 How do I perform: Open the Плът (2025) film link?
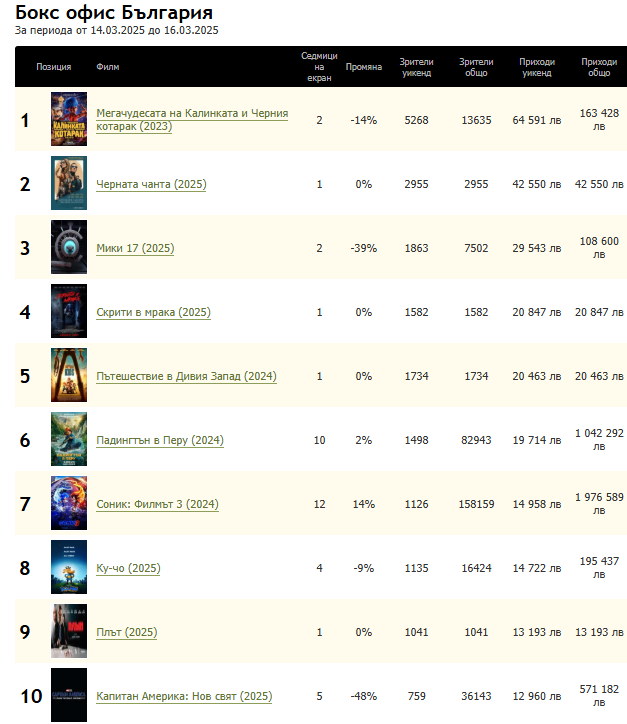[126, 633]
